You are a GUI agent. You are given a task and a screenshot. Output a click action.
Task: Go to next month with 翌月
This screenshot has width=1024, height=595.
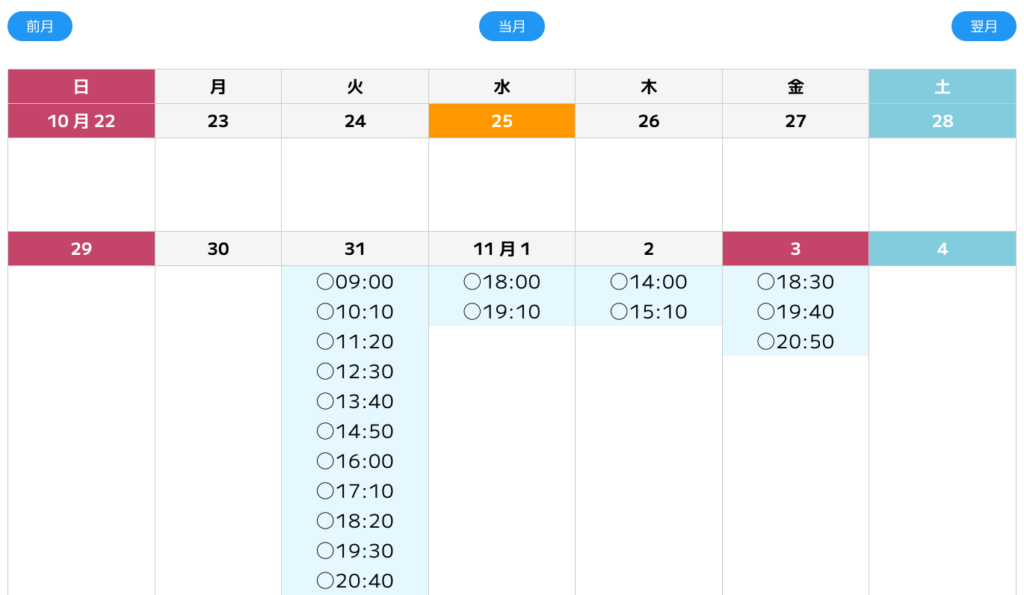coord(984,26)
